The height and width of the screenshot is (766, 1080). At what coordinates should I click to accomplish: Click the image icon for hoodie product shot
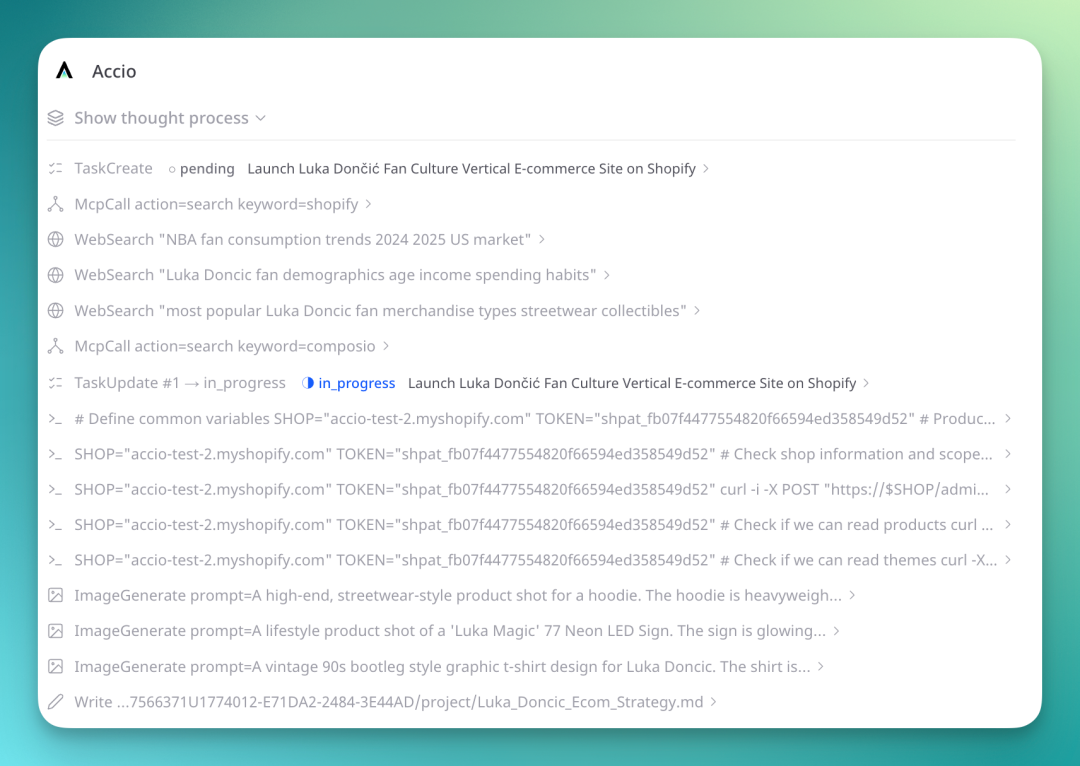click(x=56, y=595)
